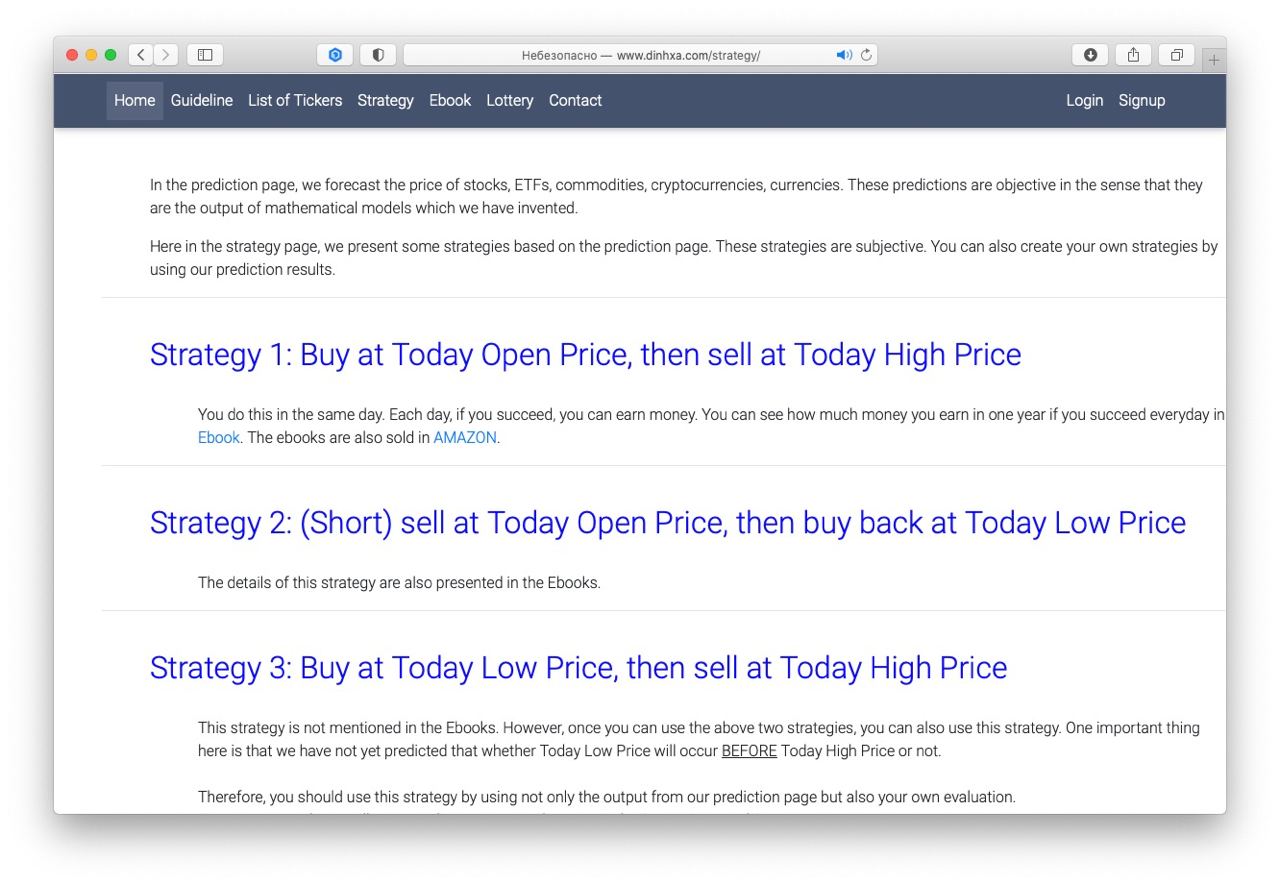This screenshot has height=885, width=1280.
Task: Click the underlined word BEFORE
Action: [x=749, y=751]
